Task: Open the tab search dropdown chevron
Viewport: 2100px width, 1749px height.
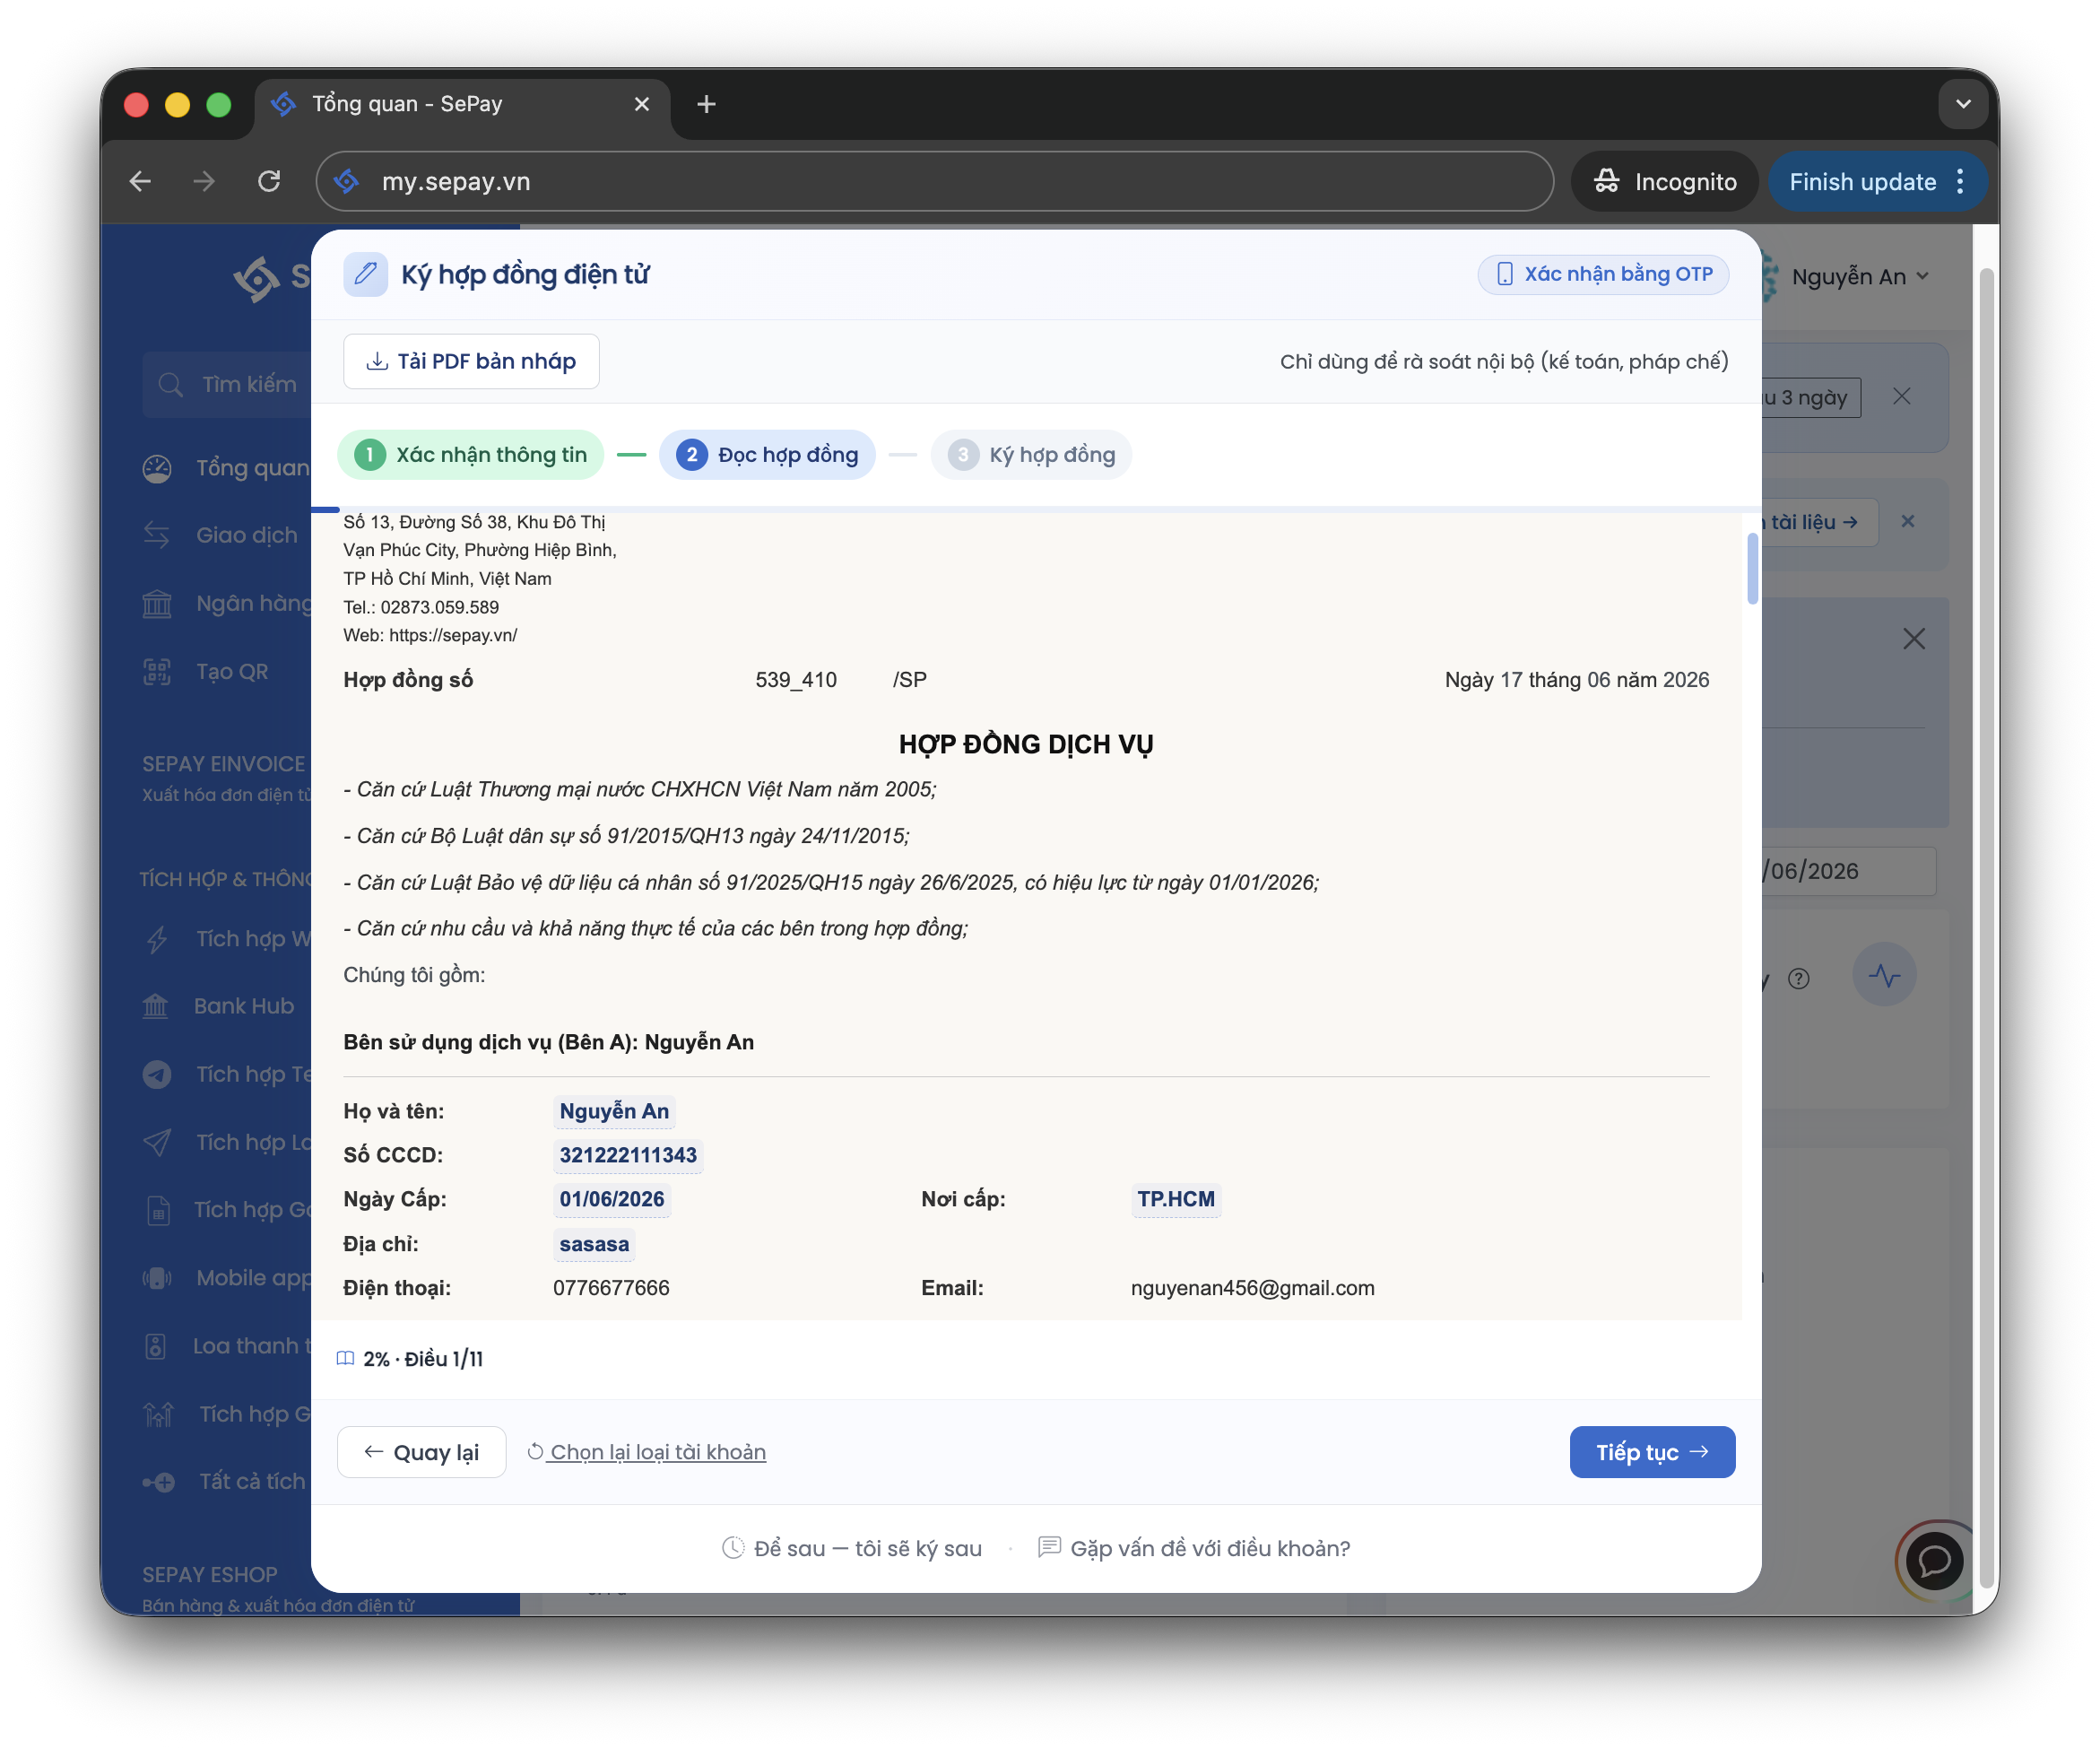Action: (x=1963, y=104)
